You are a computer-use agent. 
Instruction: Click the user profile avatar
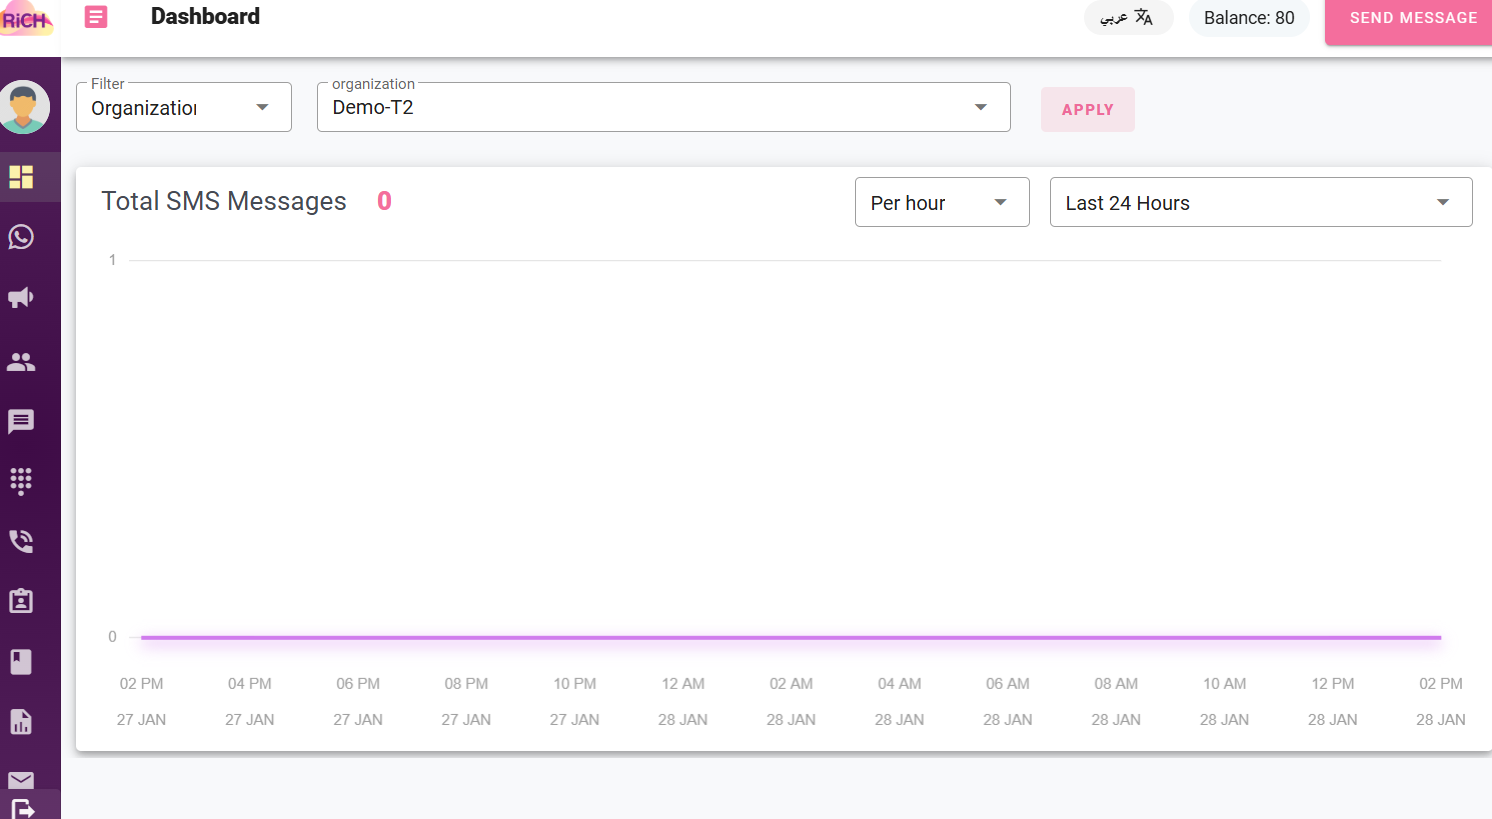coord(24,107)
